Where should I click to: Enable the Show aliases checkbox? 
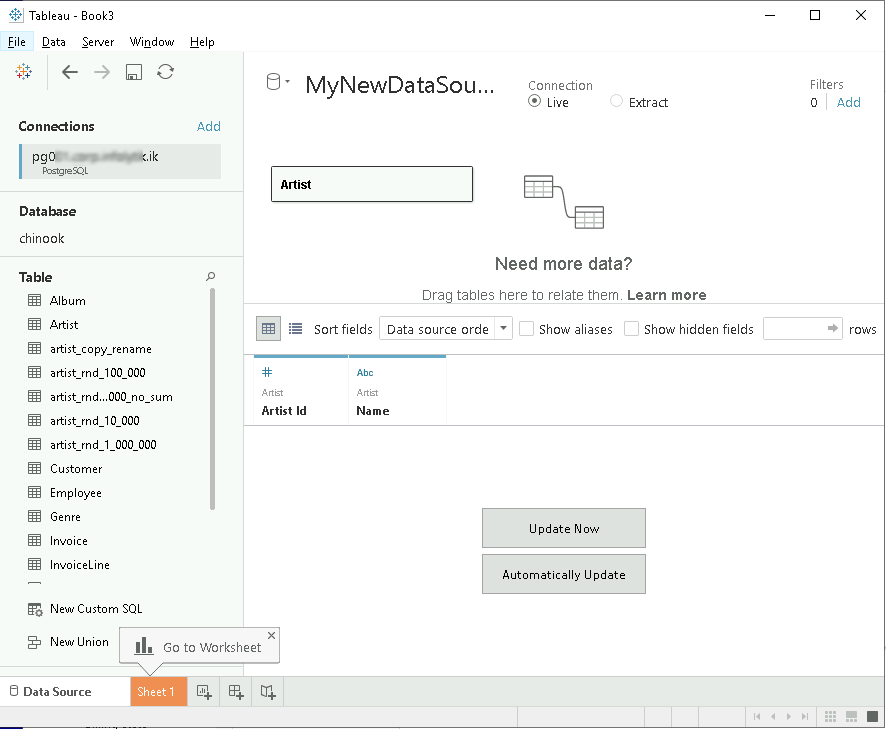click(x=526, y=328)
